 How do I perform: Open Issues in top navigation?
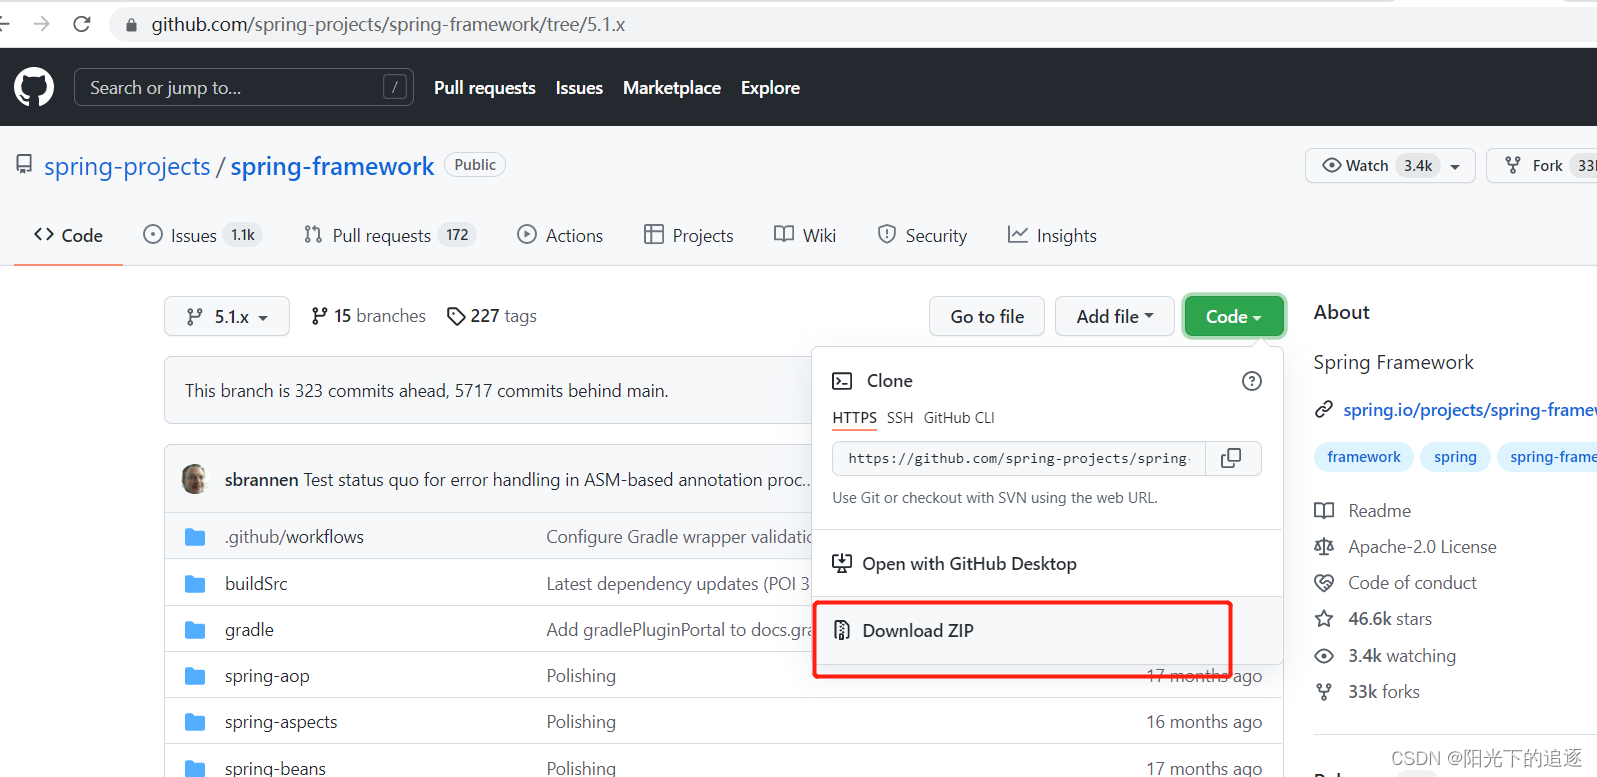579,88
